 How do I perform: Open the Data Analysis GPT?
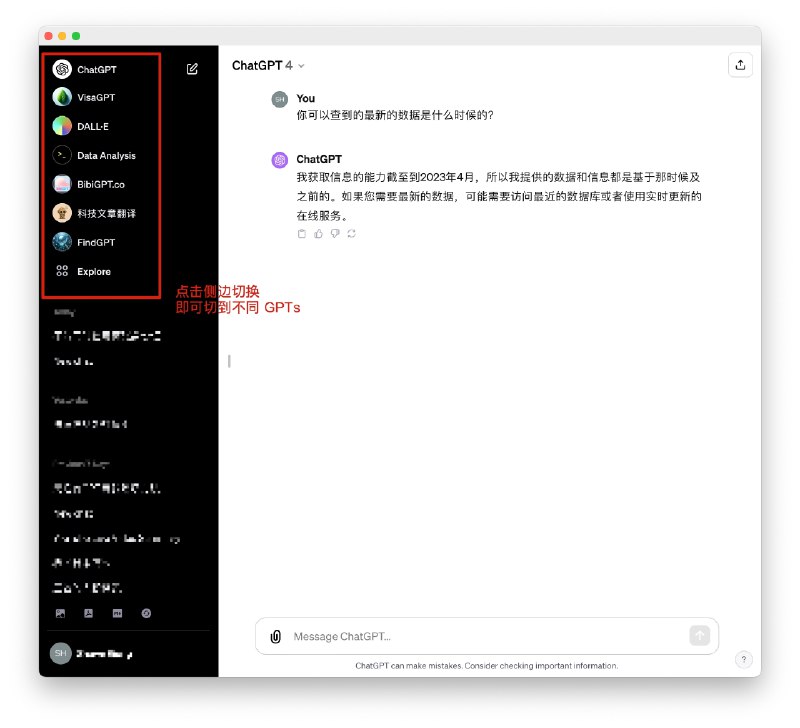click(94, 155)
